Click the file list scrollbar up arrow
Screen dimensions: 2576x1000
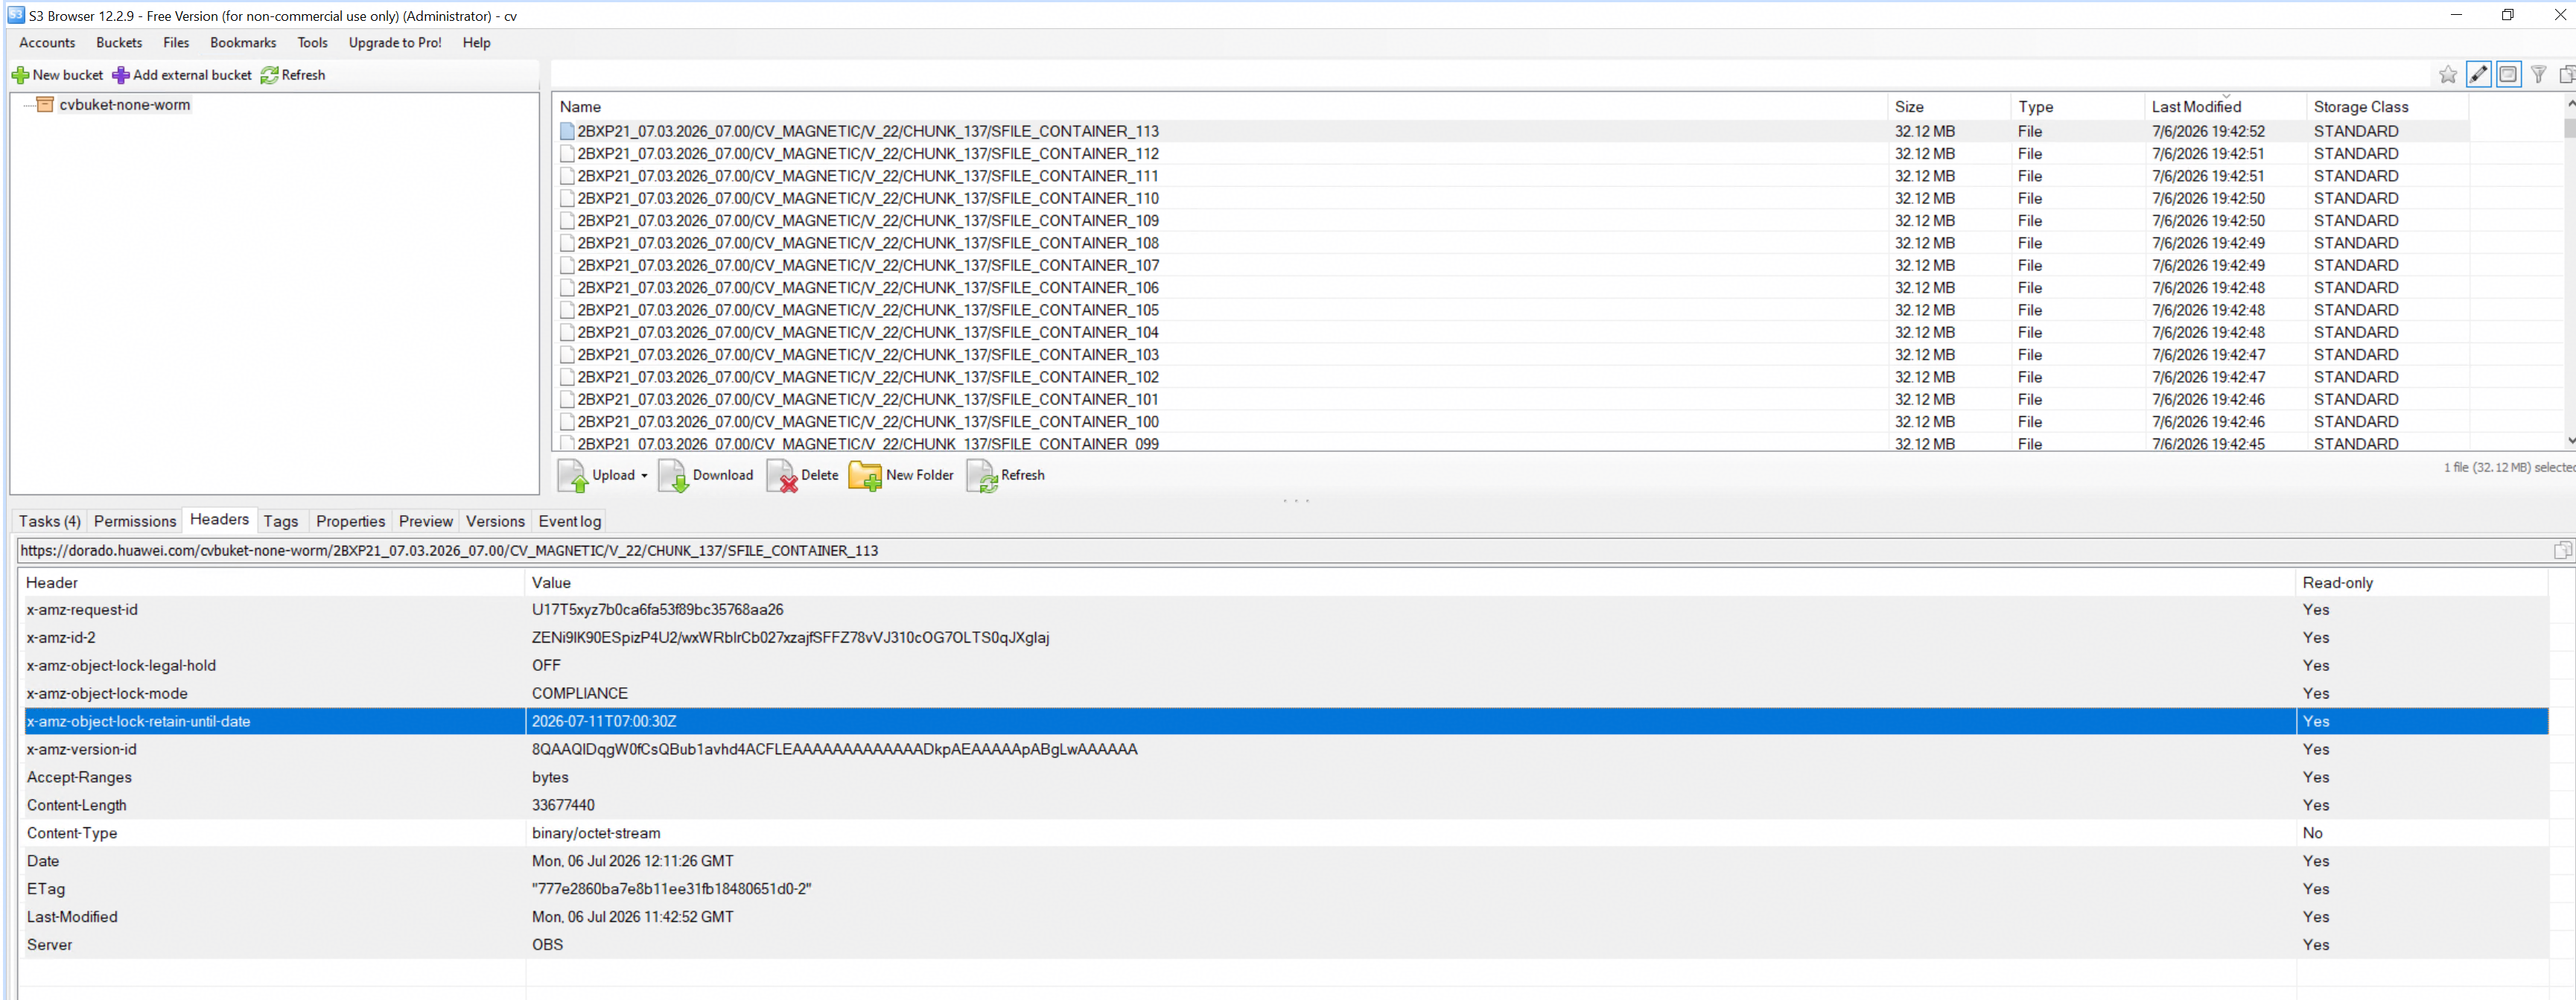[x=2570, y=103]
